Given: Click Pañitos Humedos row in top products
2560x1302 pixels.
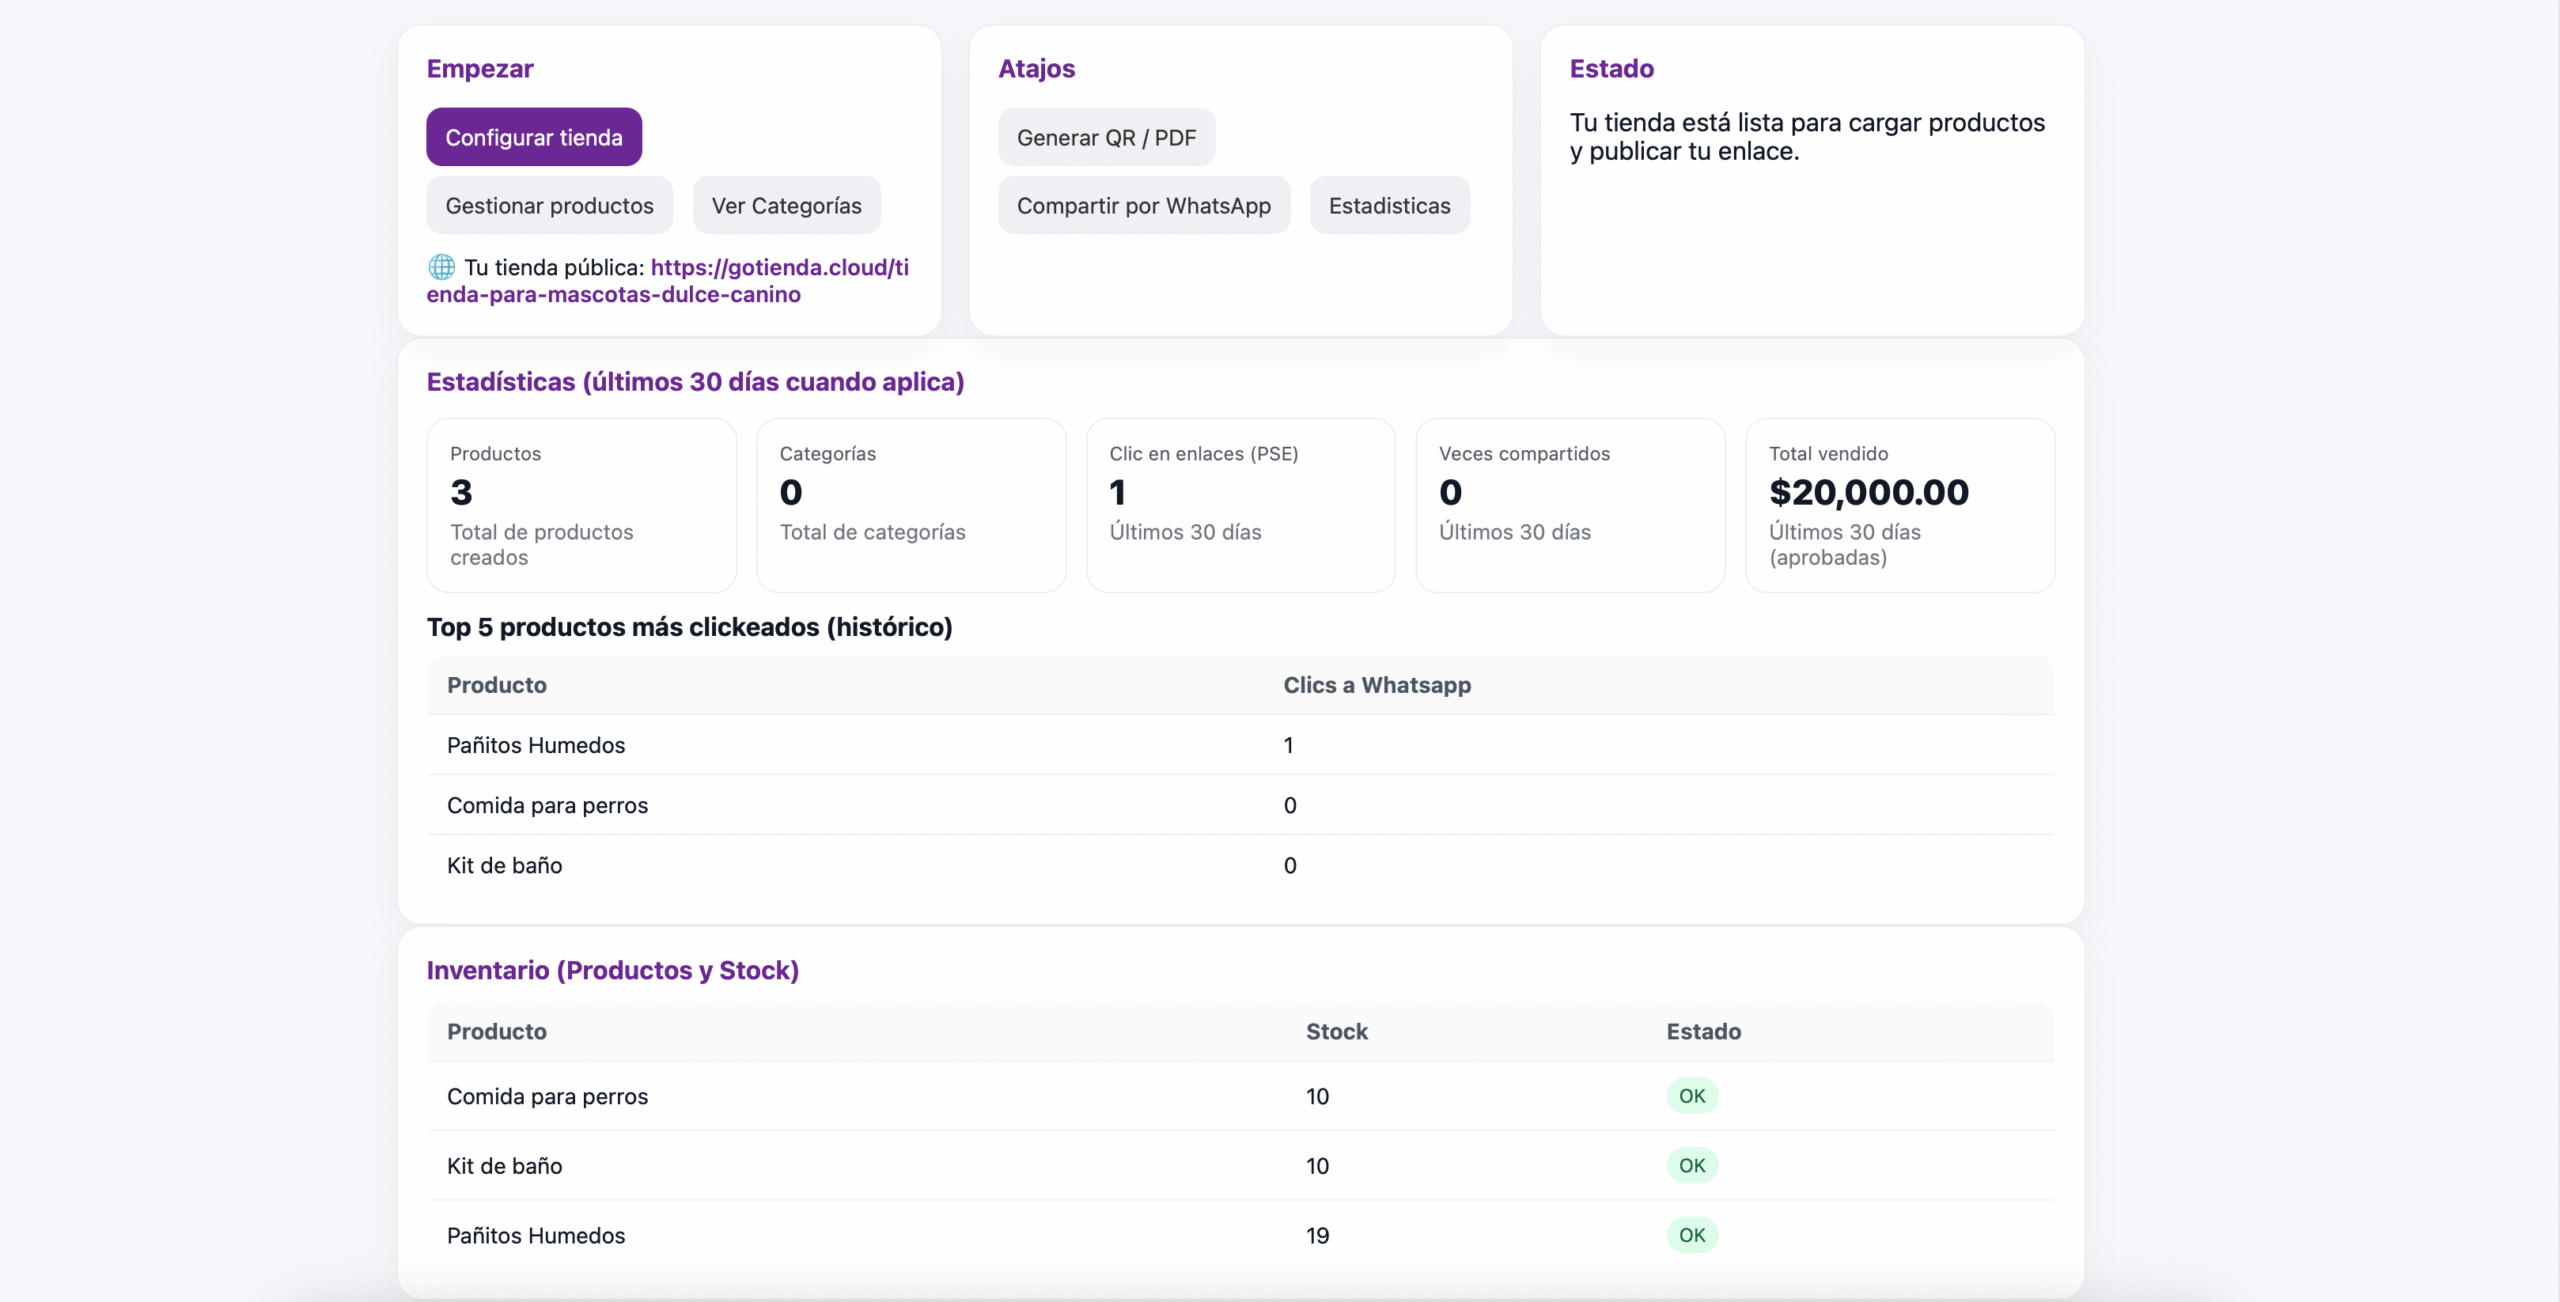Looking at the screenshot, I should (536, 745).
